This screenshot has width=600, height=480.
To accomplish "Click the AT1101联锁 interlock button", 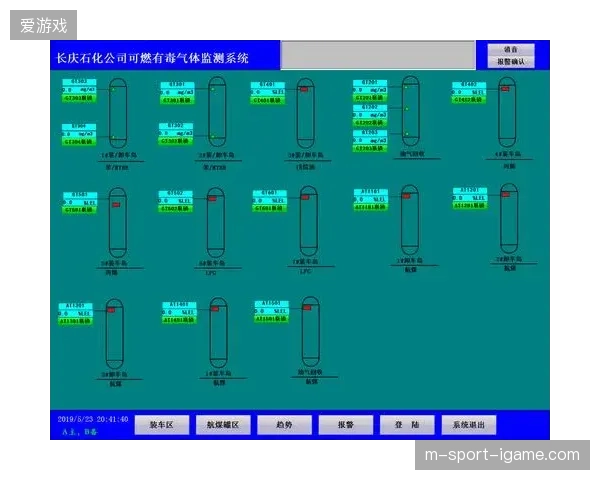I will [x=370, y=207].
